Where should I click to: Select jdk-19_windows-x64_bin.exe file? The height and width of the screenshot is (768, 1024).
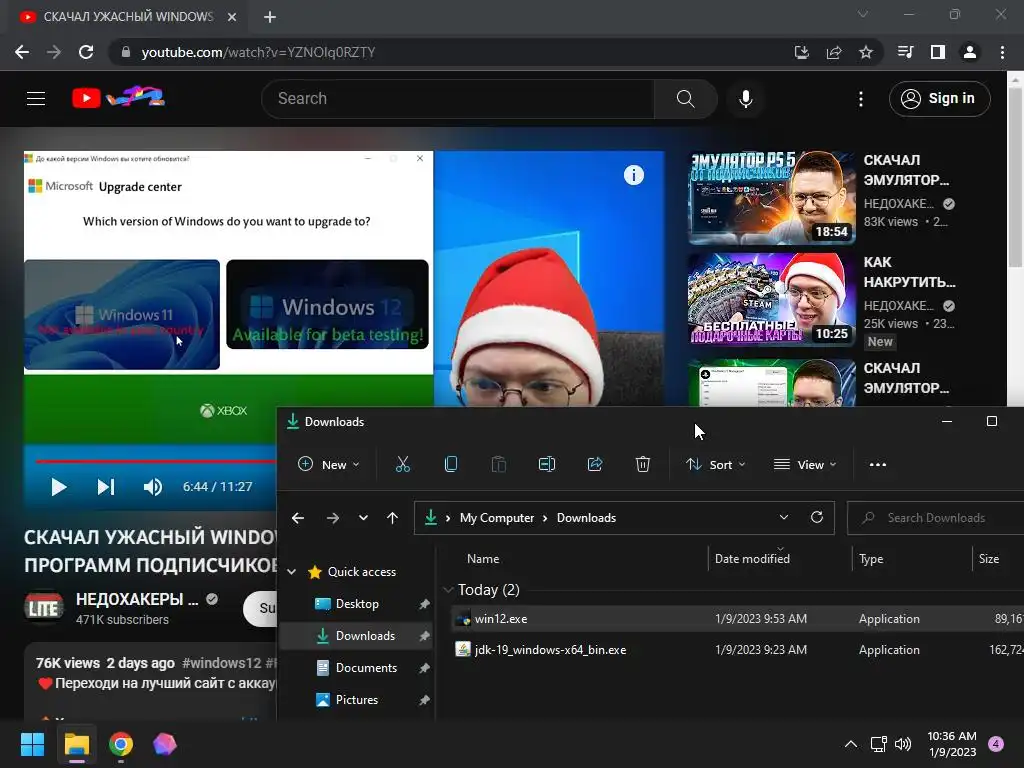coord(737,650)
